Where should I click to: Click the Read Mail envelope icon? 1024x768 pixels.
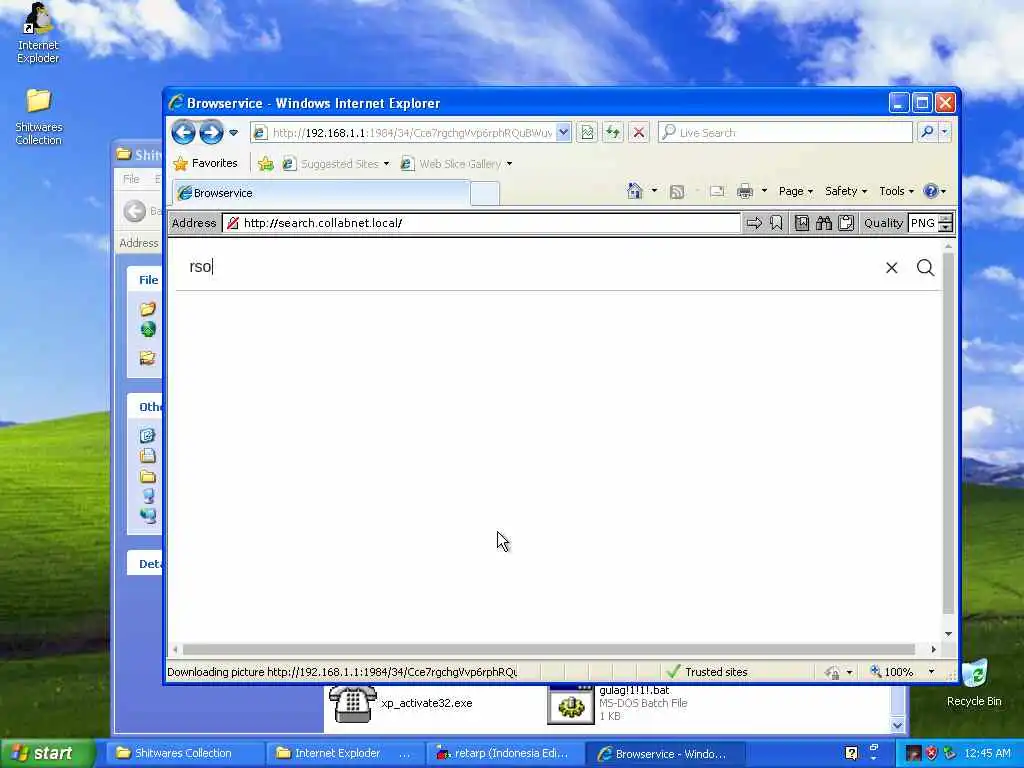point(717,191)
